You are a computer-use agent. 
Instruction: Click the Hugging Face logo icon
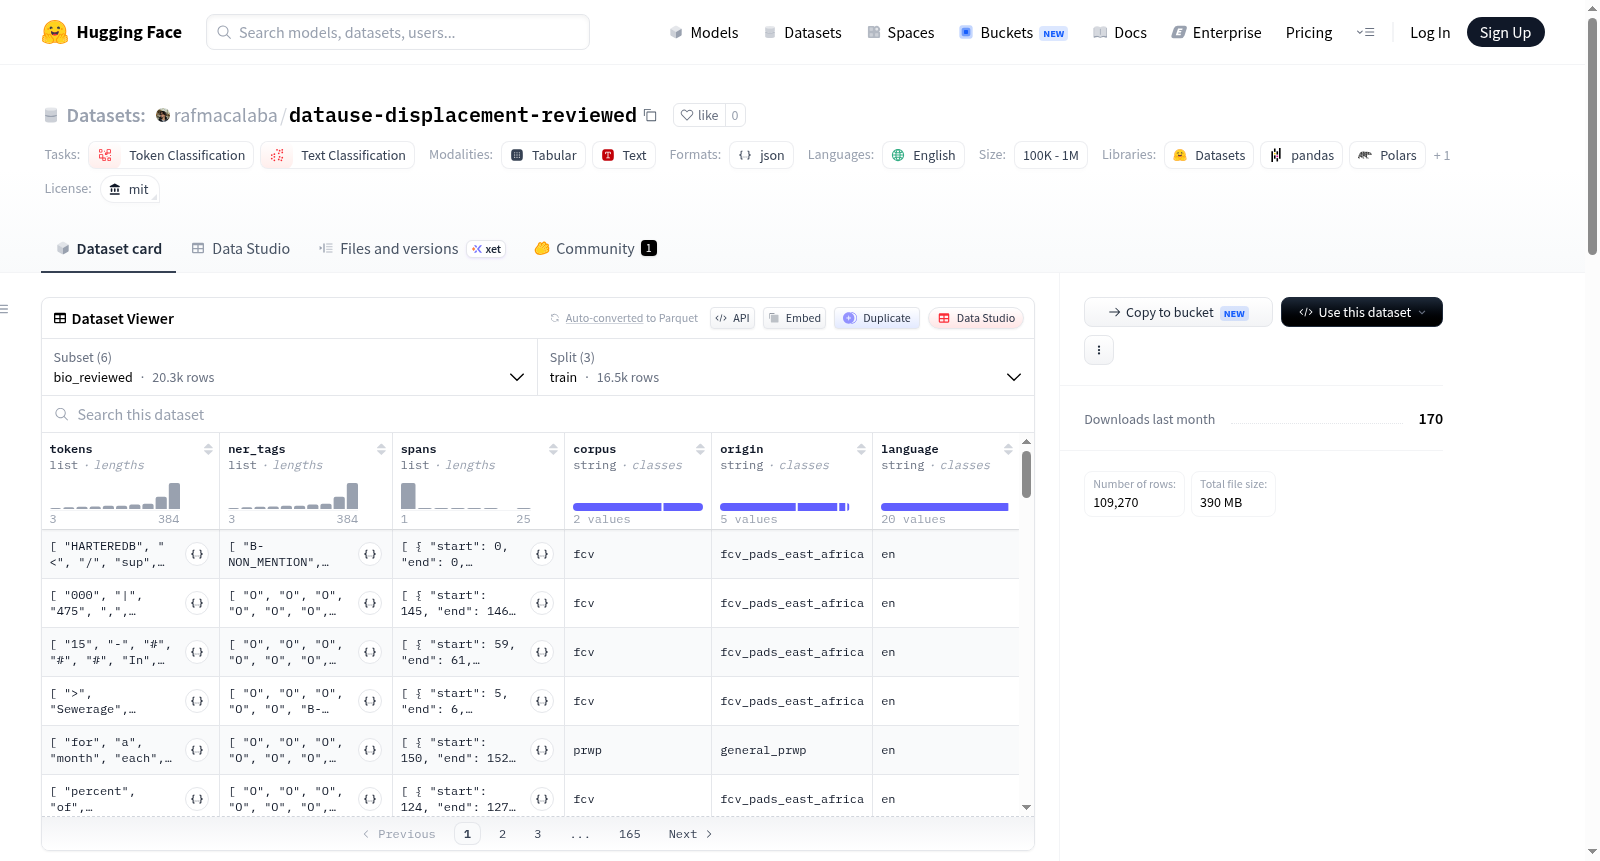coord(55,32)
